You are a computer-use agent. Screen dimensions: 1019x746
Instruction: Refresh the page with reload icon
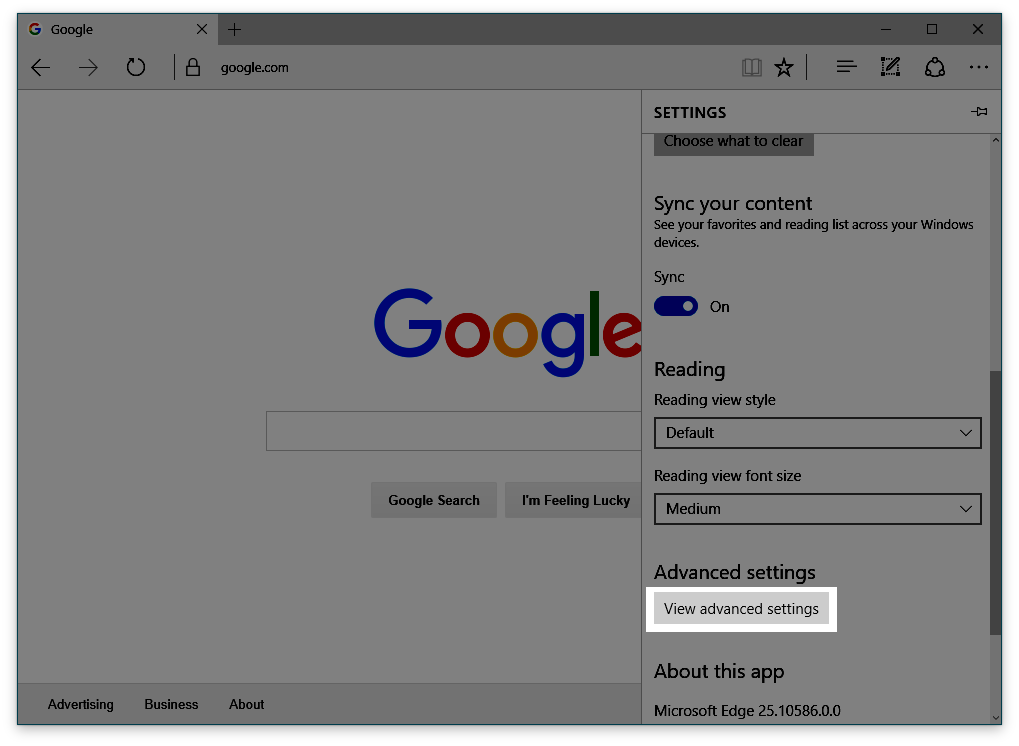(136, 67)
